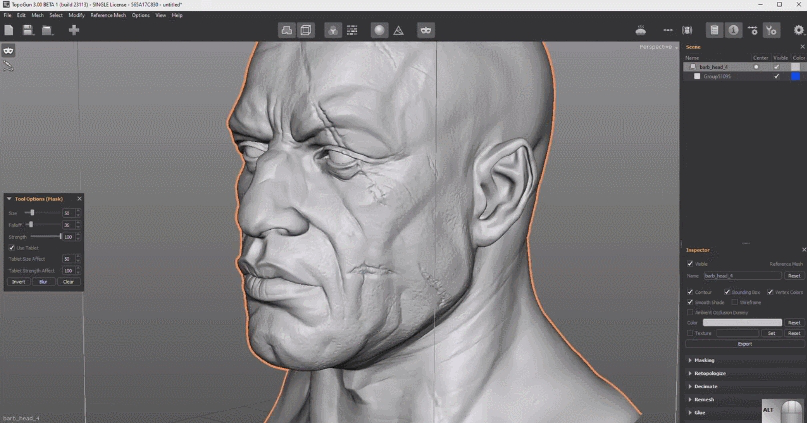
Task: Click the slider-with-circle options icon
Action: 752,30
